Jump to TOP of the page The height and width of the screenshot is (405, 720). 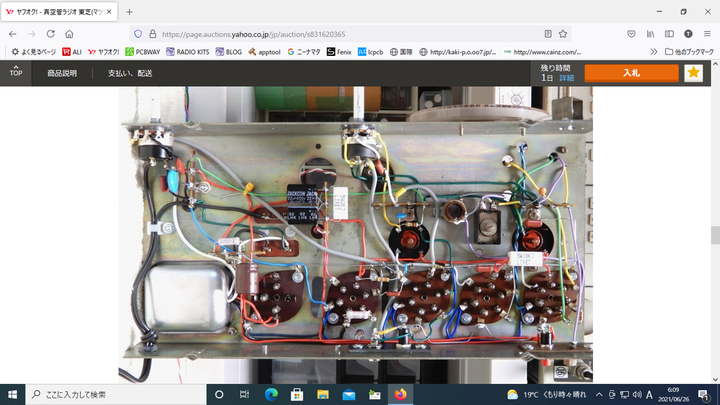point(16,72)
